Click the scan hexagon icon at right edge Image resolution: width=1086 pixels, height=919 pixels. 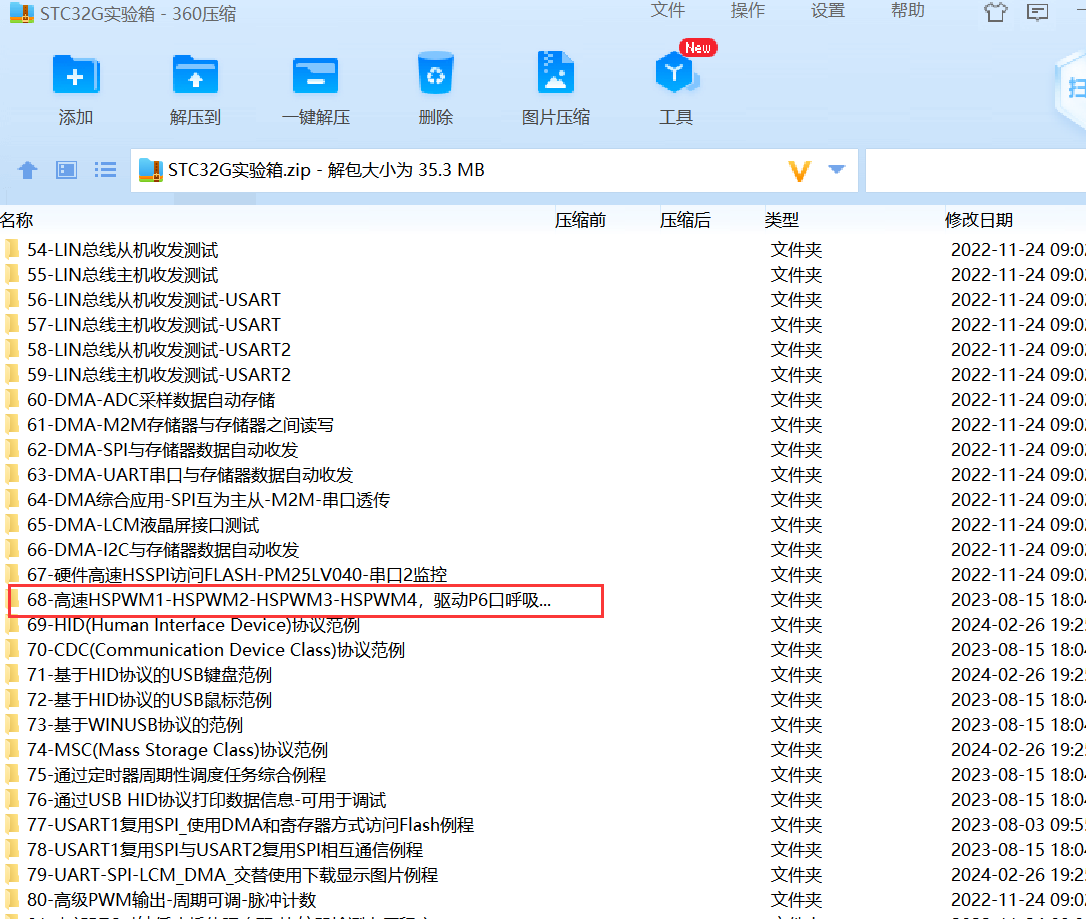pyautogui.click(x=1072, y=90)
